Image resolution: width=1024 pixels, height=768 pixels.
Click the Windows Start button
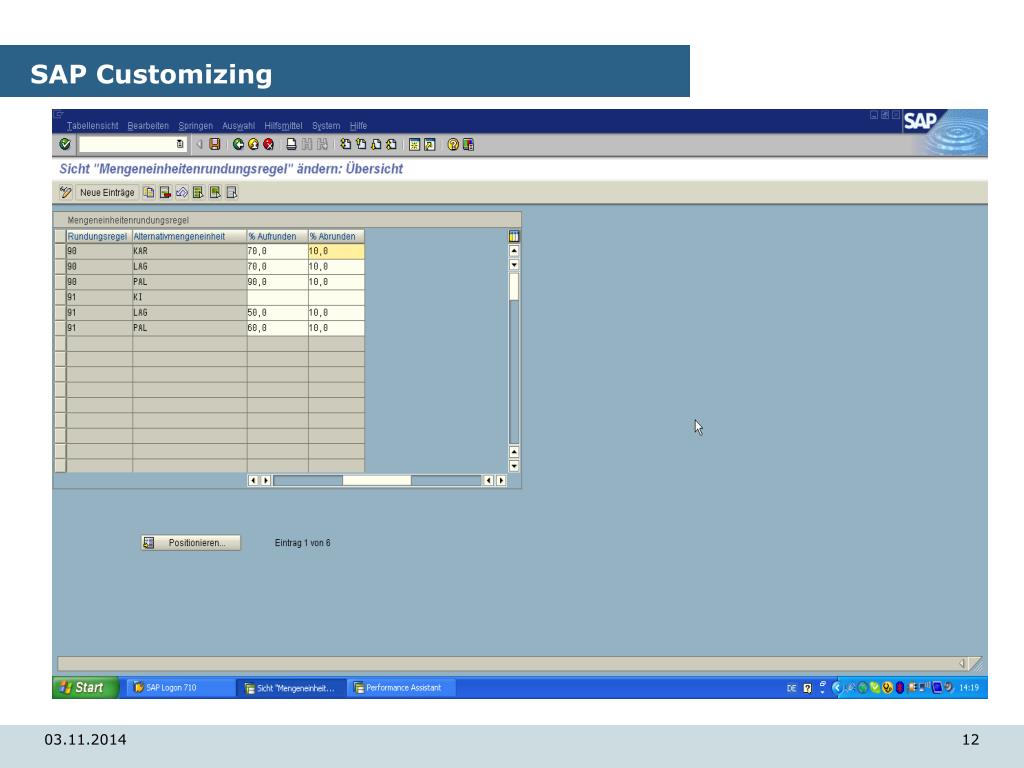tap(86, 687)
